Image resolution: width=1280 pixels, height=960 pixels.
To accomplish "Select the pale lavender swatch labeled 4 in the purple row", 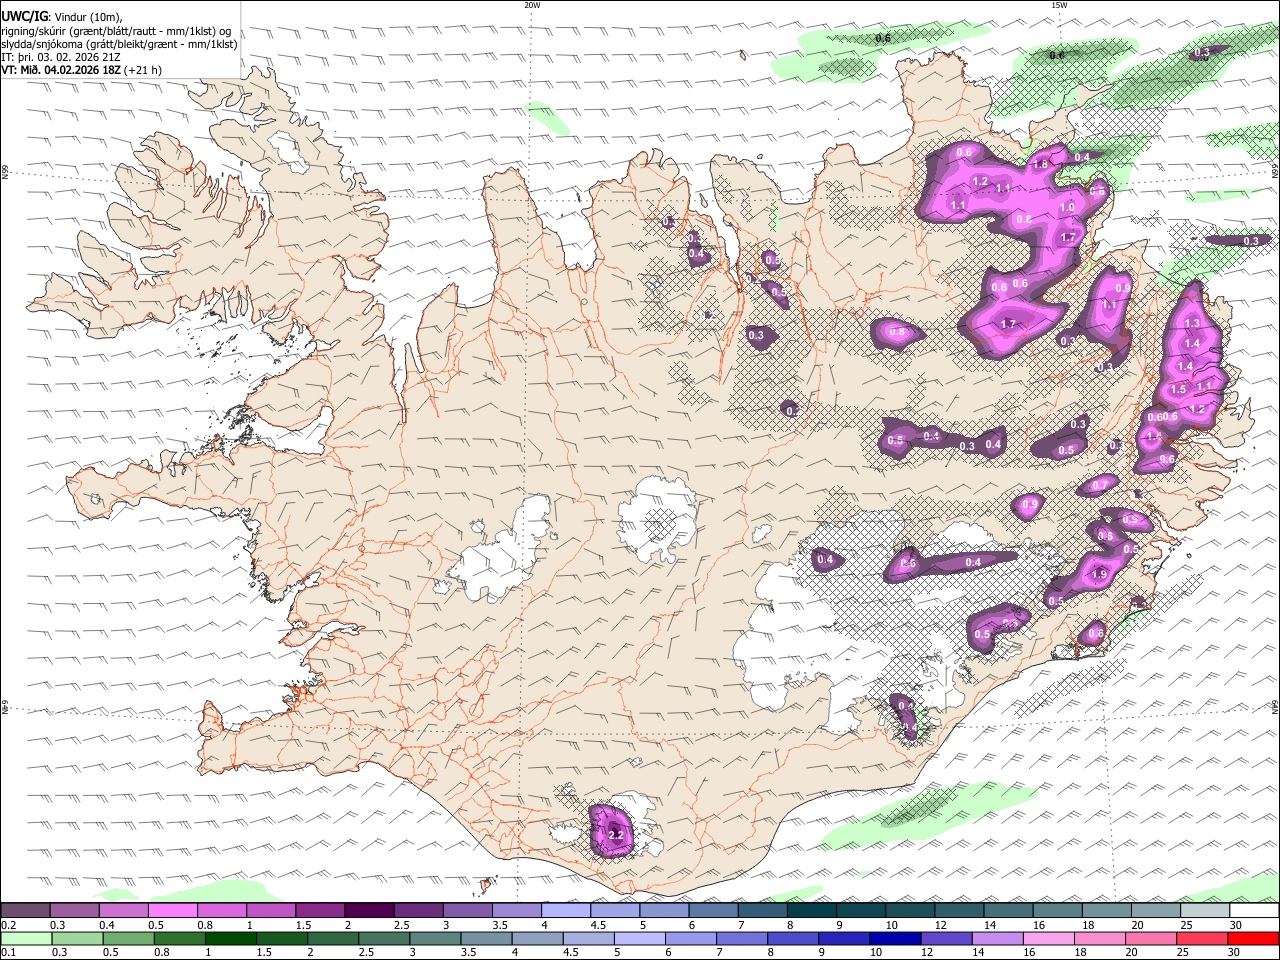I will click(x=565, y=911).
